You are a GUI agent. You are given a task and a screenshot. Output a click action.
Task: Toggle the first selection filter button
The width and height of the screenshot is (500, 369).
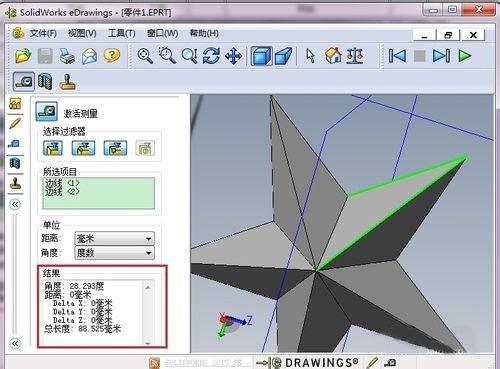tap(53, 148)
